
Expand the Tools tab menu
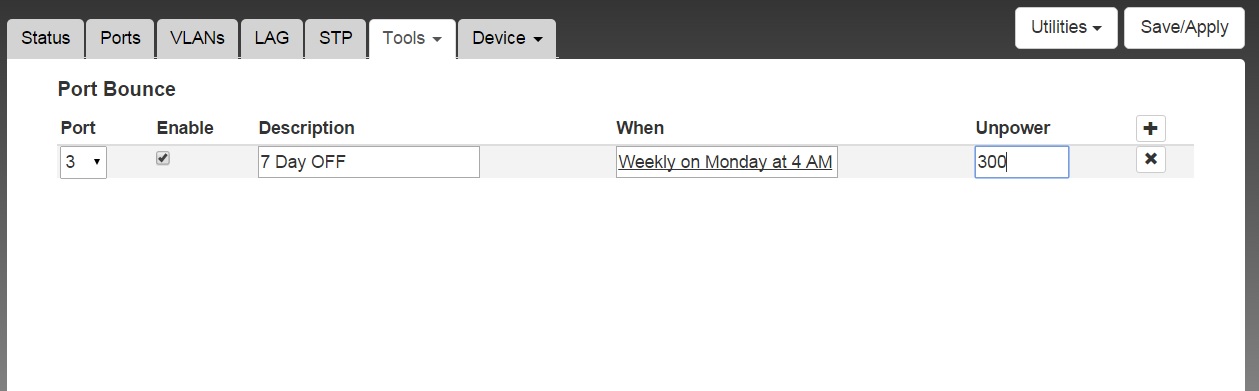tap(412, 39)
